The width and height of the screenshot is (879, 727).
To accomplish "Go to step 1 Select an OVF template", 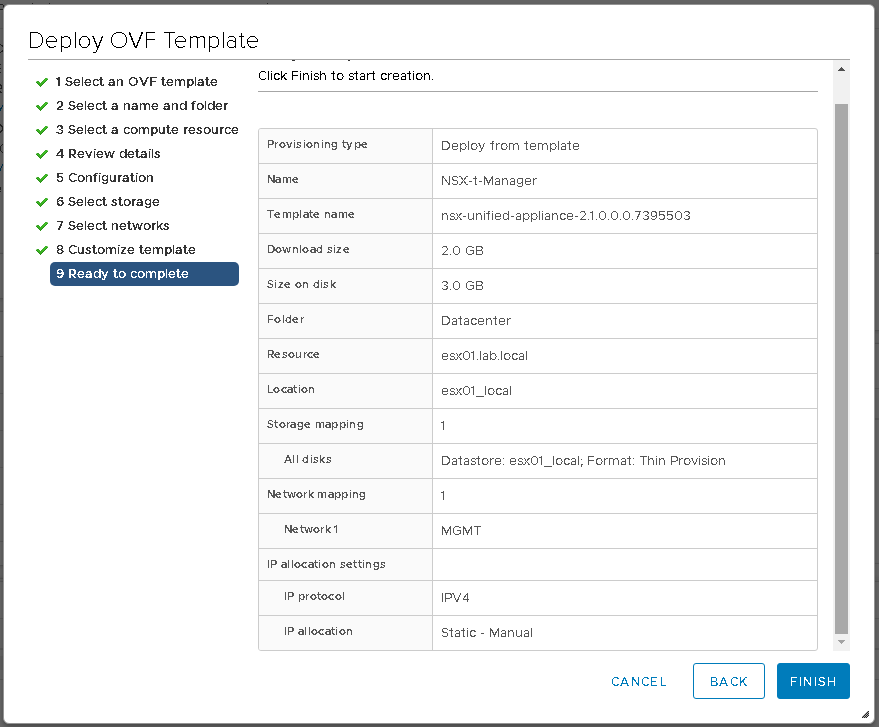I will (136, 82).
